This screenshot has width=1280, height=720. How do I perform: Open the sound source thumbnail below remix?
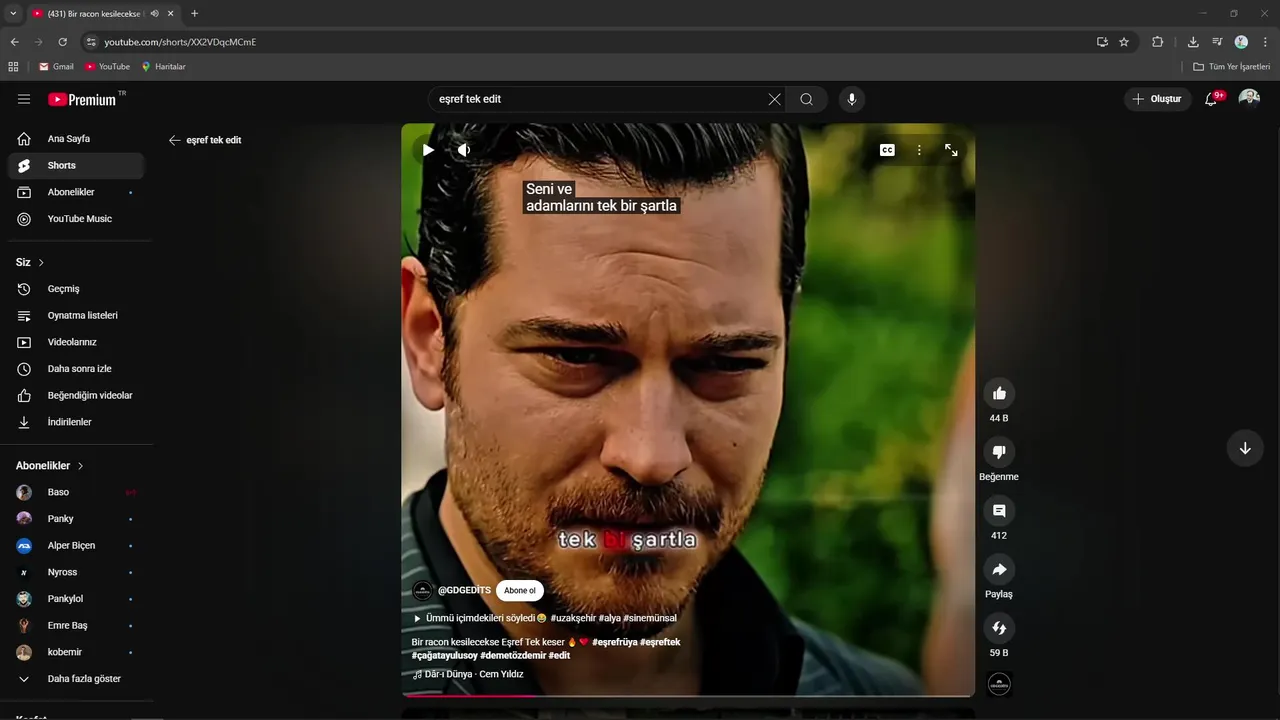click(x=999, y=684)
